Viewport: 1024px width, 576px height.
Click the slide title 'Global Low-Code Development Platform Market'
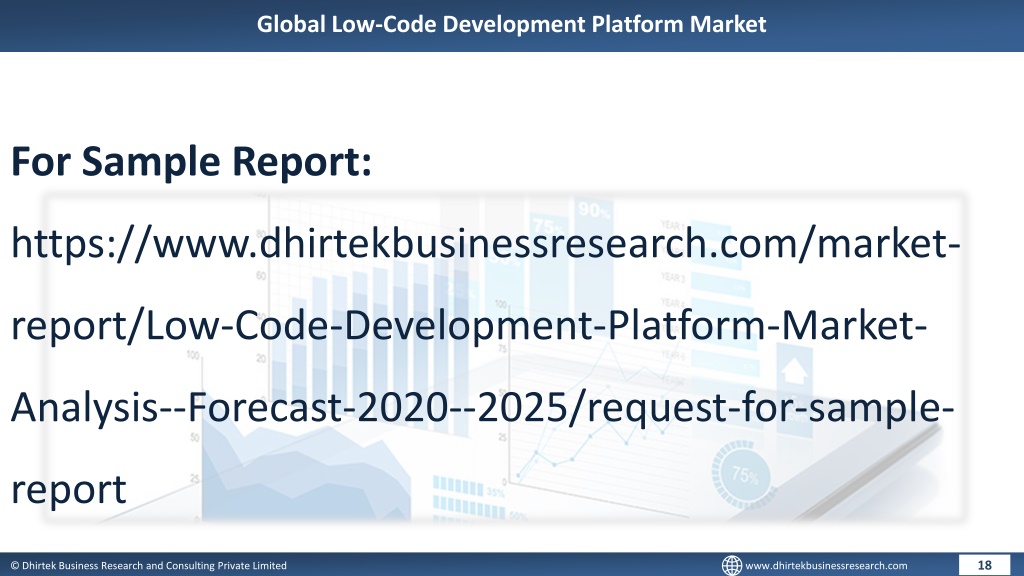[511, 24]
